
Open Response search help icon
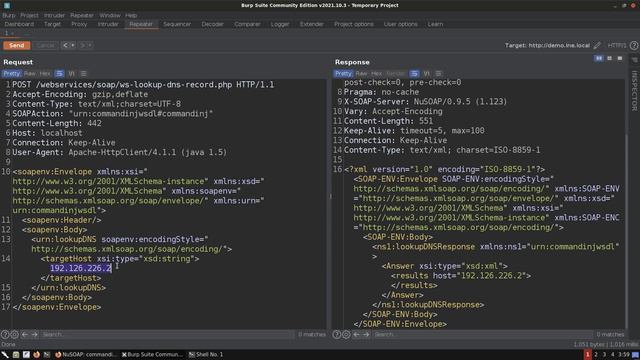click(336, 334)
